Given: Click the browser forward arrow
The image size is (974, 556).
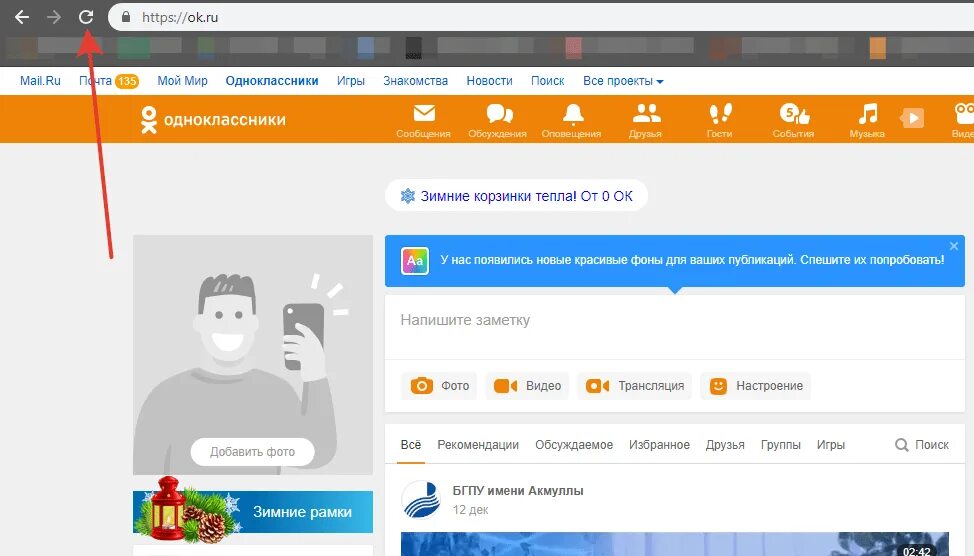Looking at the screenshot, I should coord(54,17).
